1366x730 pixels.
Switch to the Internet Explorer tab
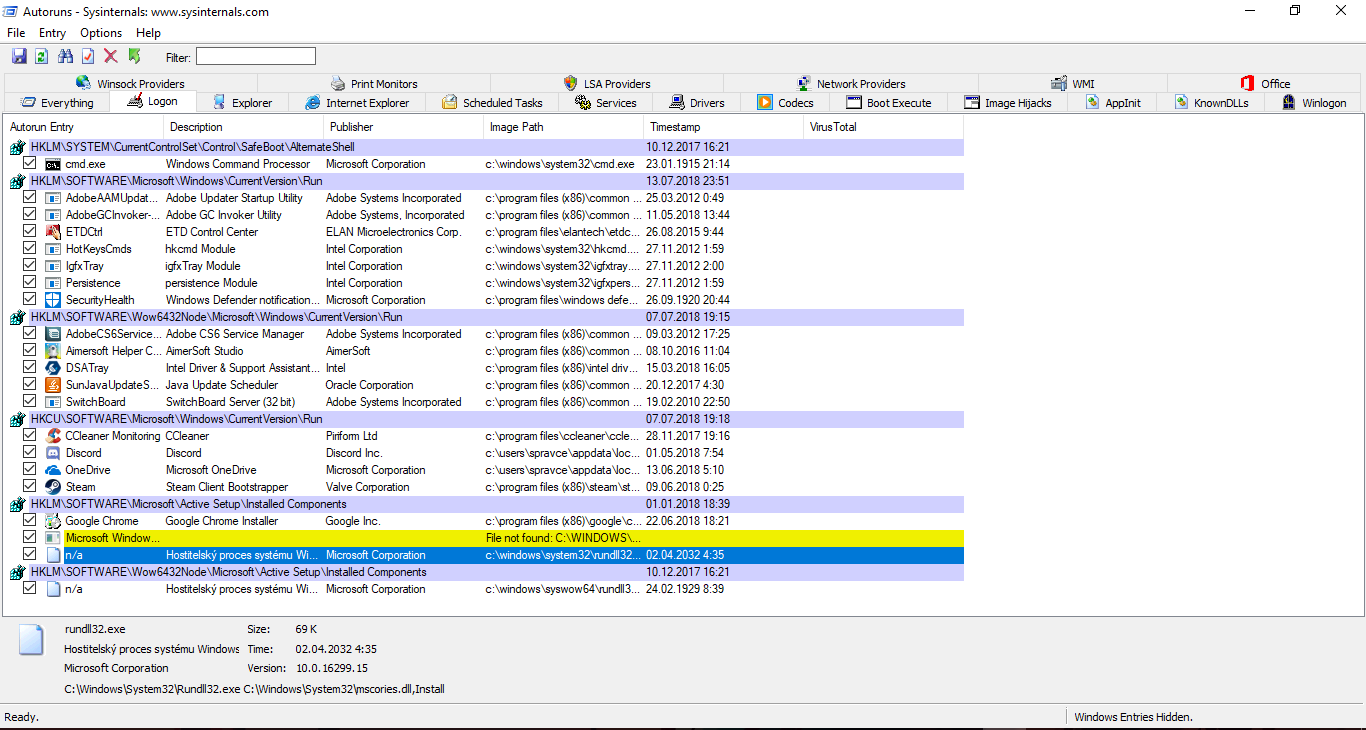pyautogui.click(x=357, y=103)
